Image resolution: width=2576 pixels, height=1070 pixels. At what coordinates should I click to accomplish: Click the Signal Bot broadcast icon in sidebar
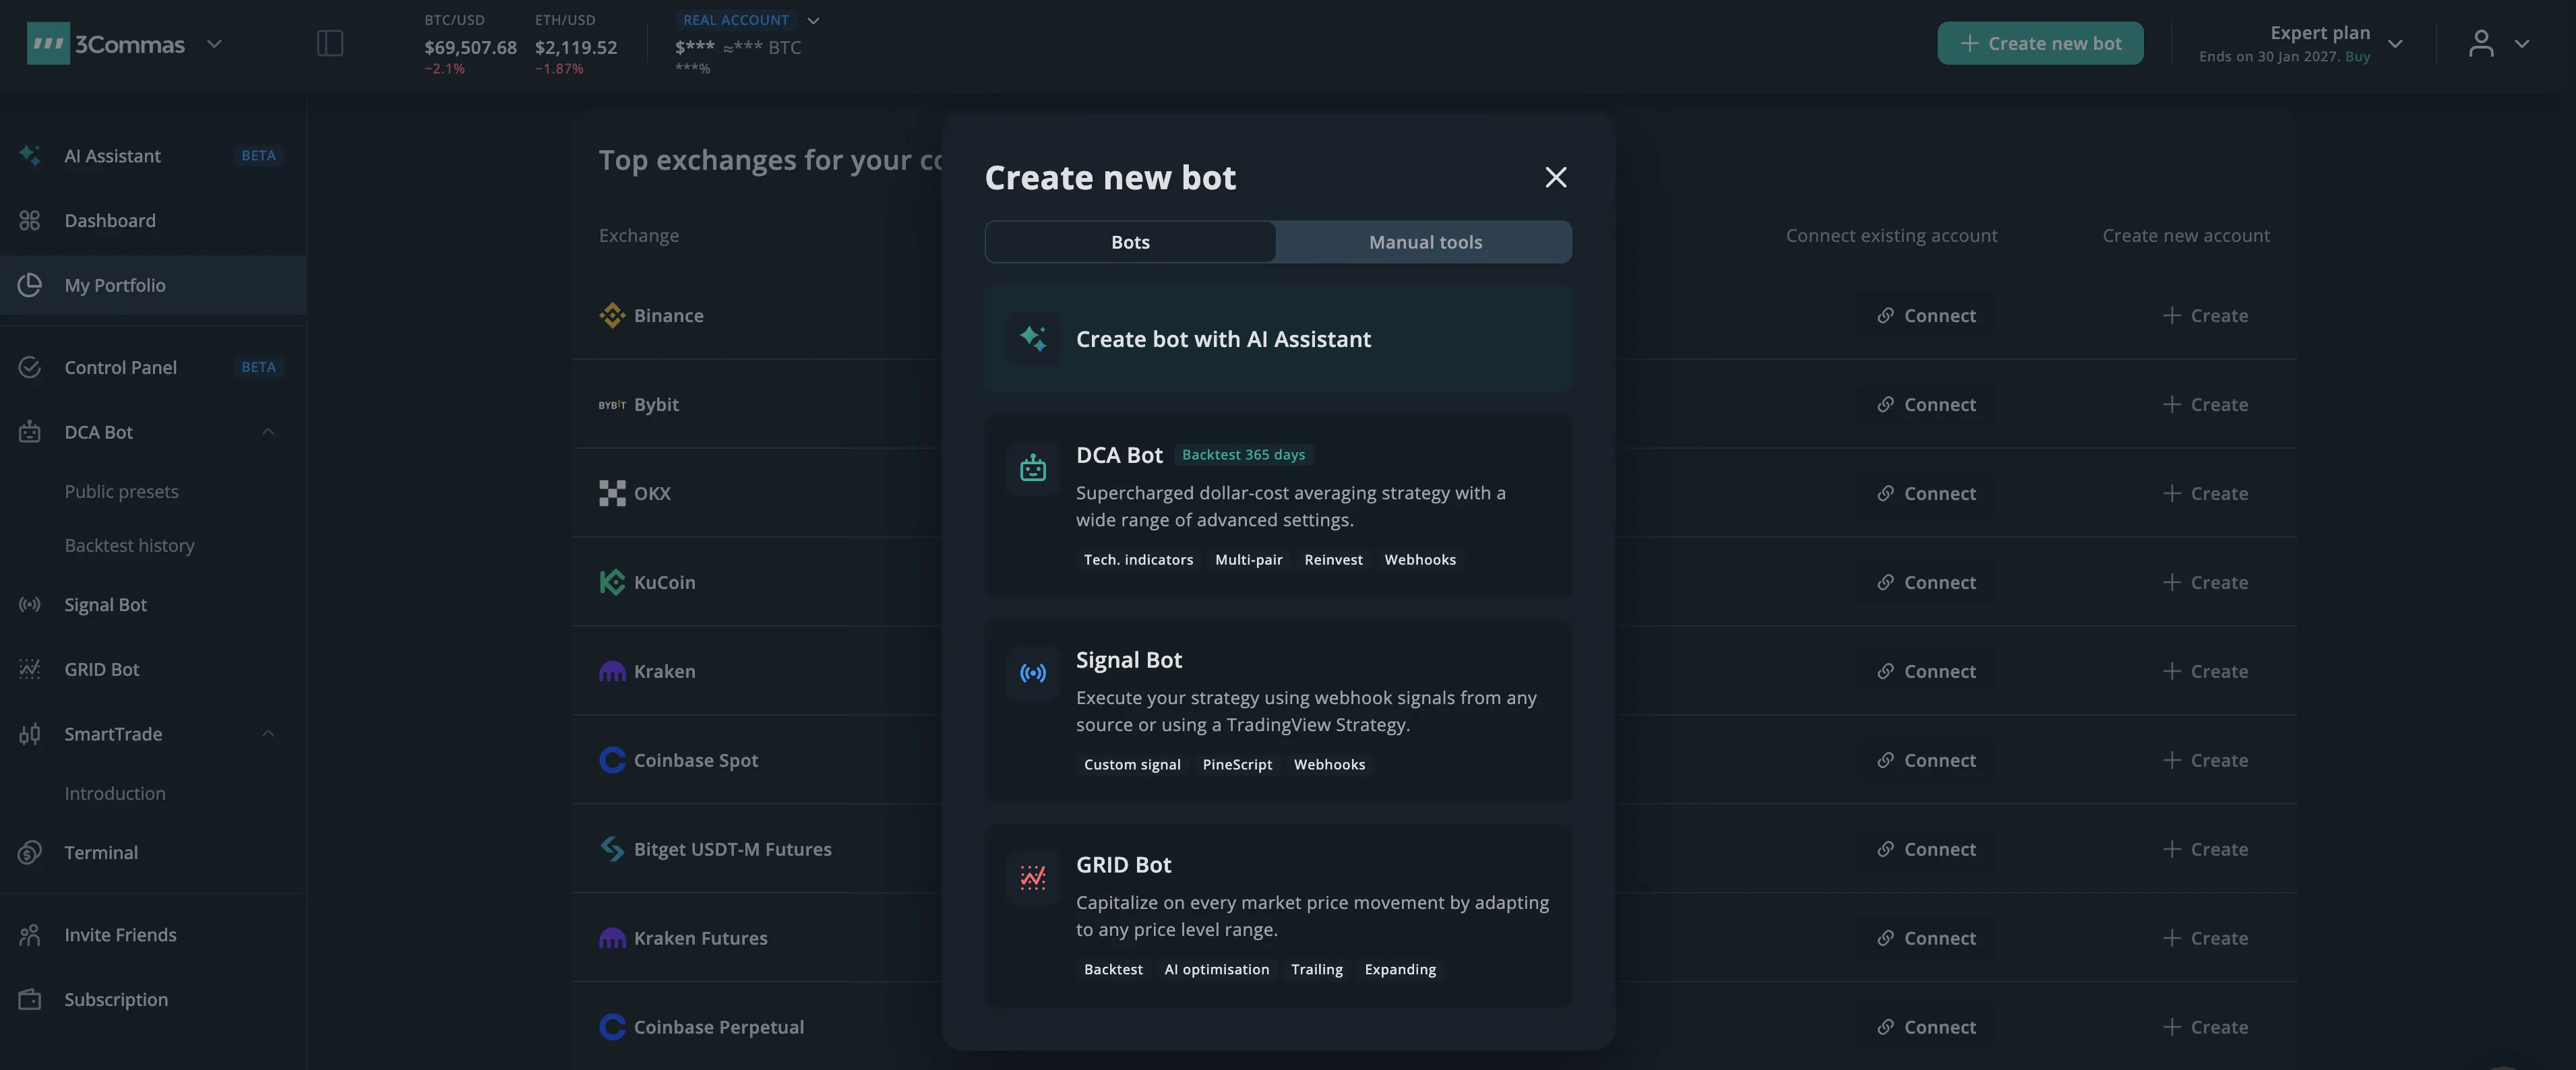(x=30, y=604)
